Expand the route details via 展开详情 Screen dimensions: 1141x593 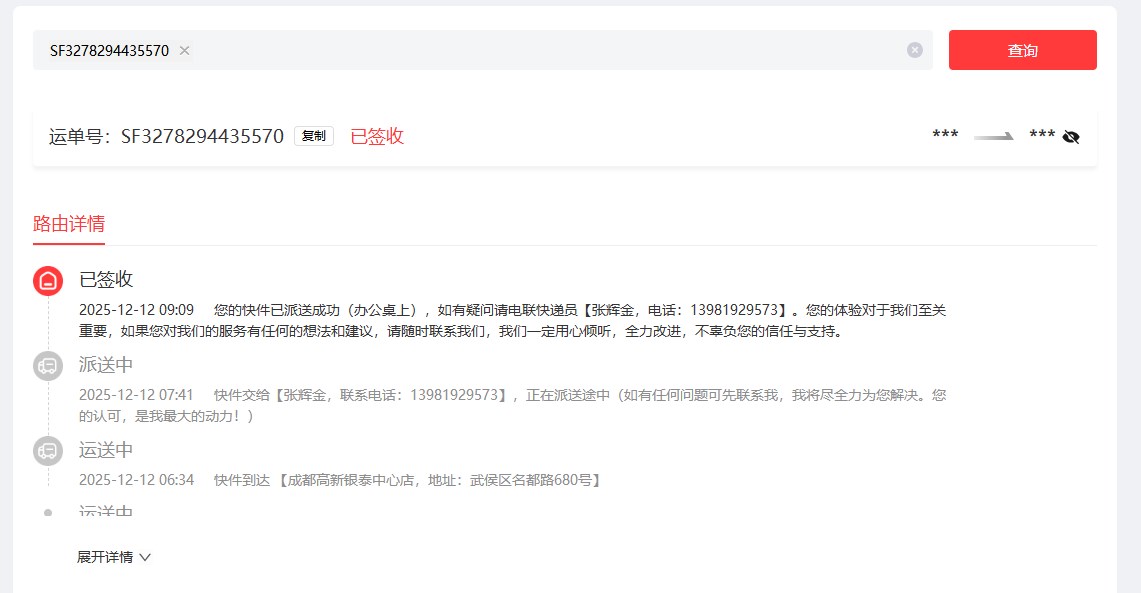pyautogui.click(x=105, y=557)
